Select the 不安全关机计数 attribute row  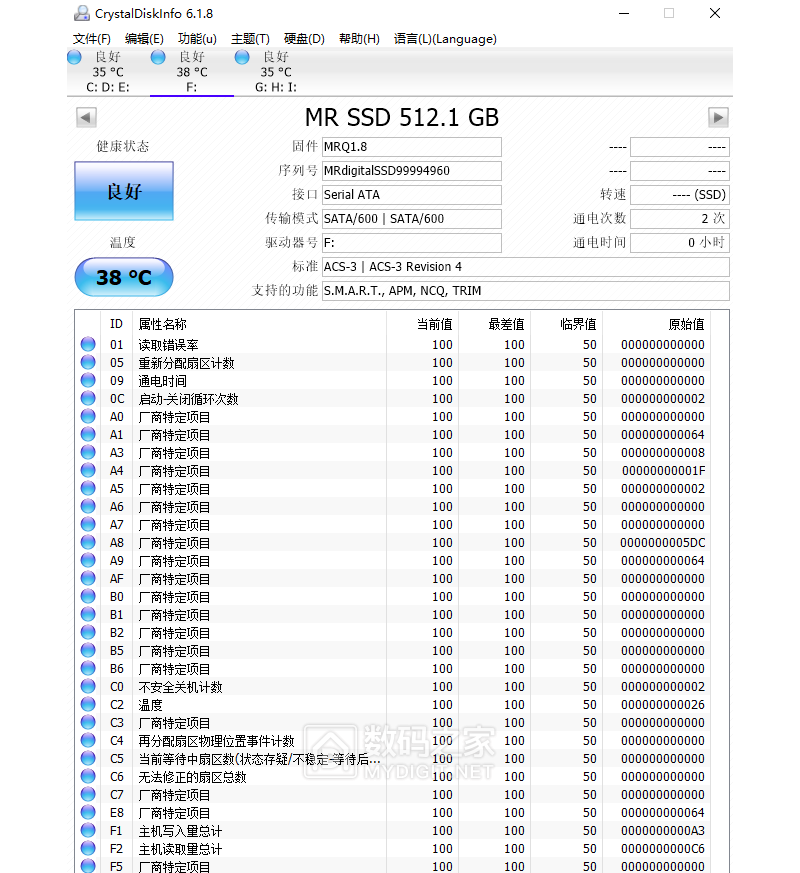point(393,686)
